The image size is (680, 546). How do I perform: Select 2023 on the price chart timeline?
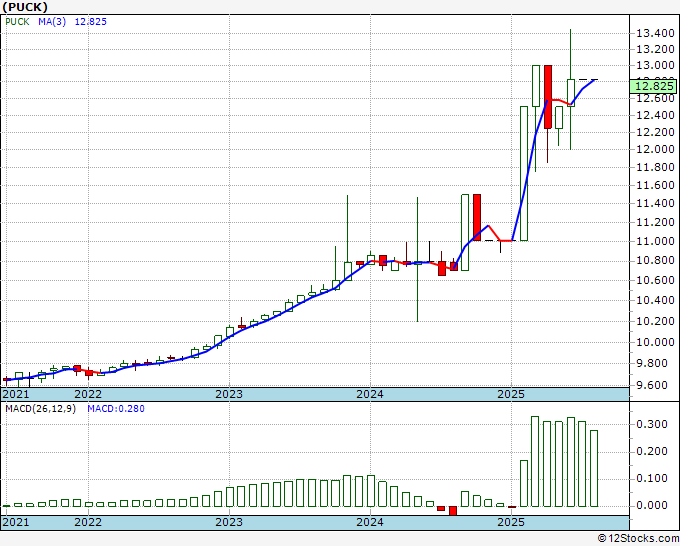pos(229,393)
